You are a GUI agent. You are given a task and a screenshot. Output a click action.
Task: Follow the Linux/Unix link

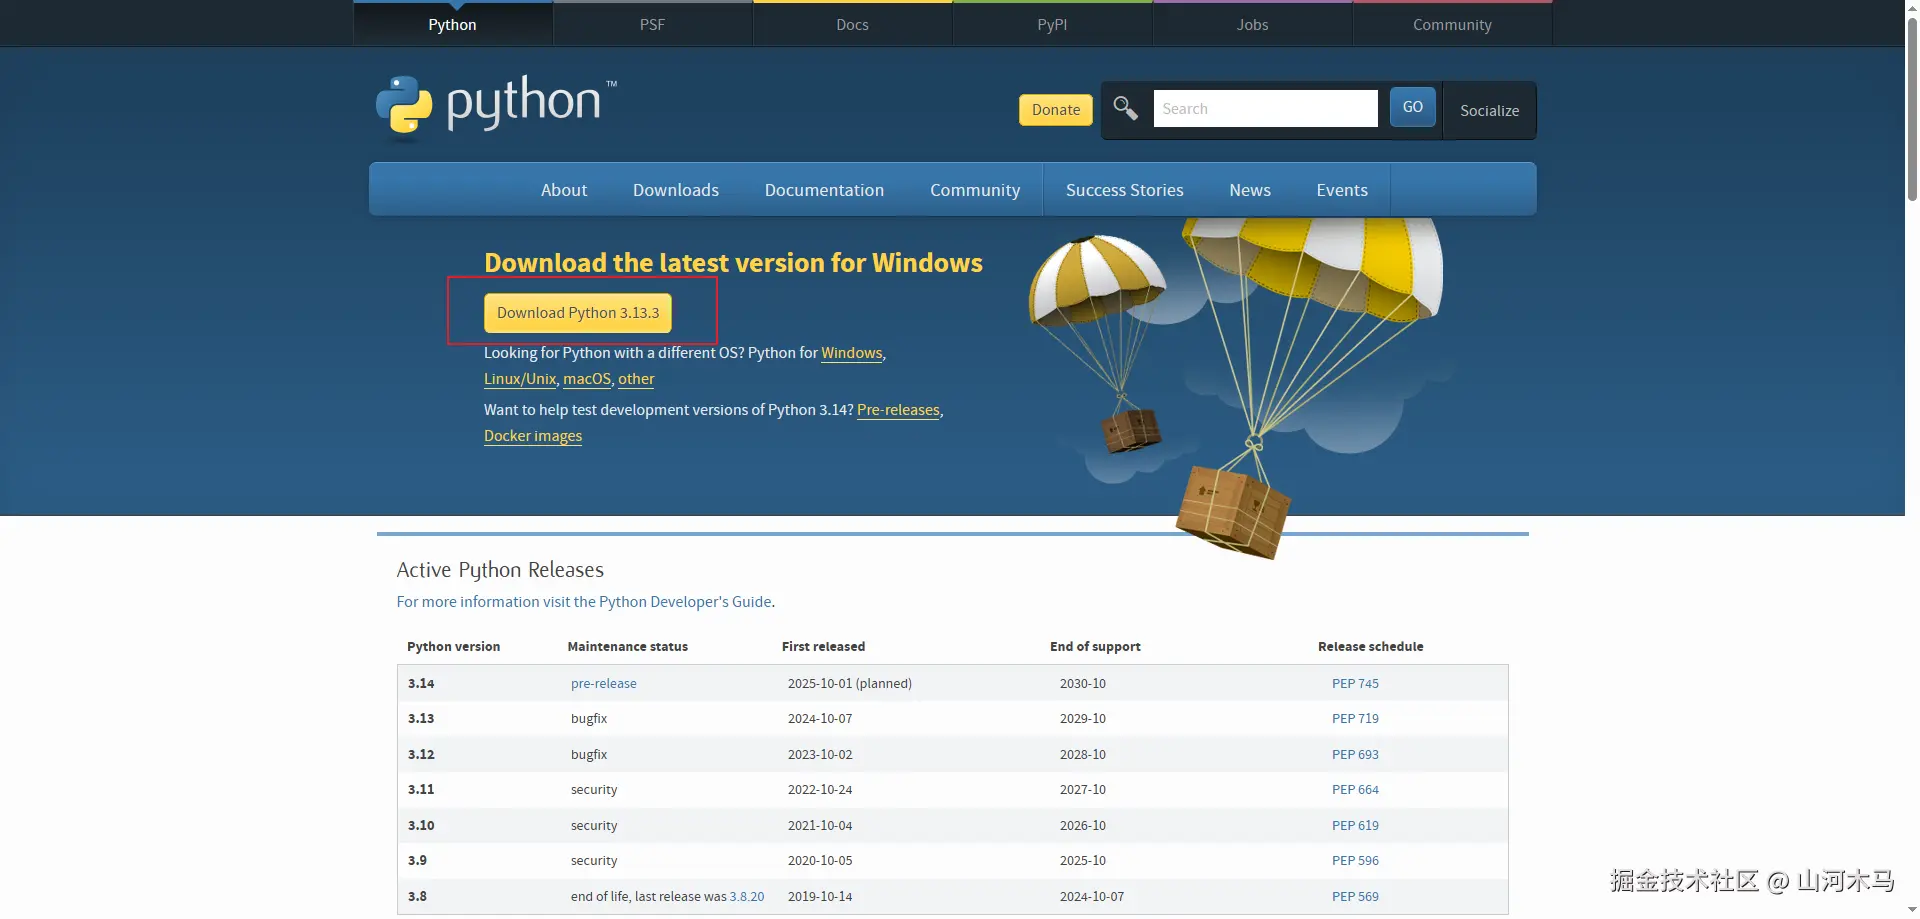click(520, 379)
